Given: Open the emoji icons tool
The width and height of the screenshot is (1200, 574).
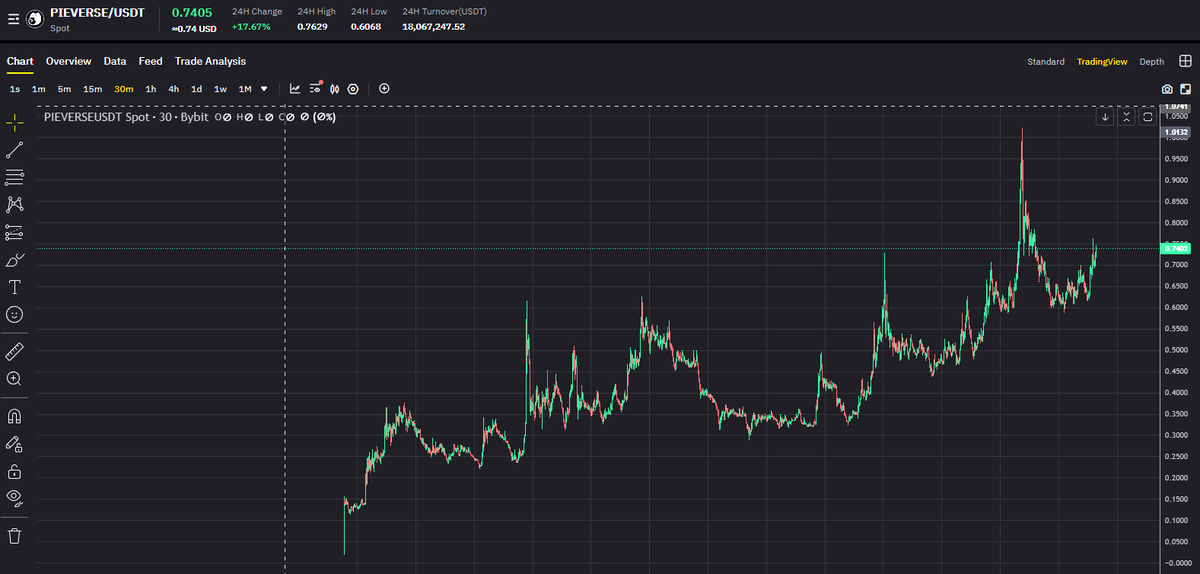Looking at the screenshot, I should pyautogui.click(x=14, y=314).
